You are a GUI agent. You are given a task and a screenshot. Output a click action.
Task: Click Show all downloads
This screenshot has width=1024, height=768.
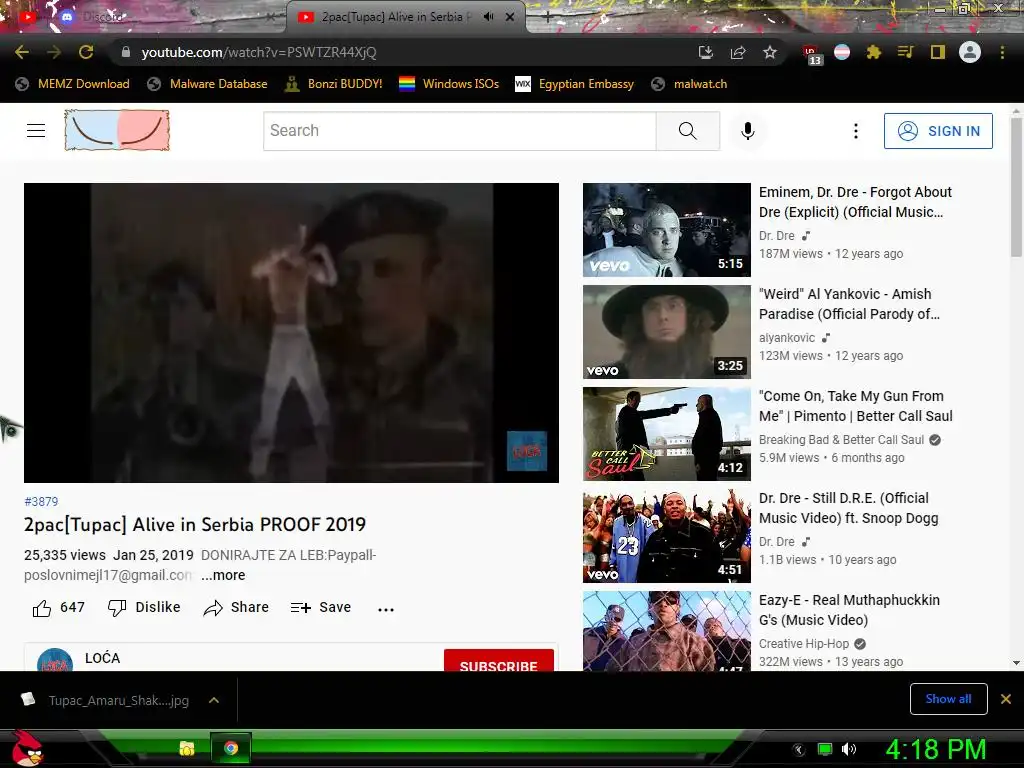(x=948, y=699)
